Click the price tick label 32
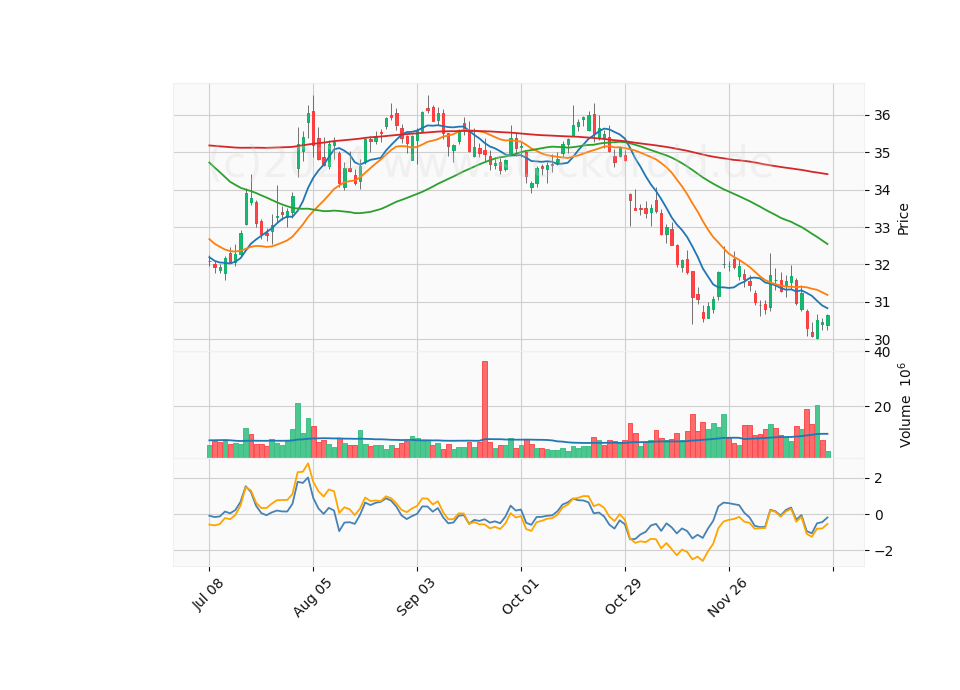The image size is (960, 690). click(x=882, y=265)
